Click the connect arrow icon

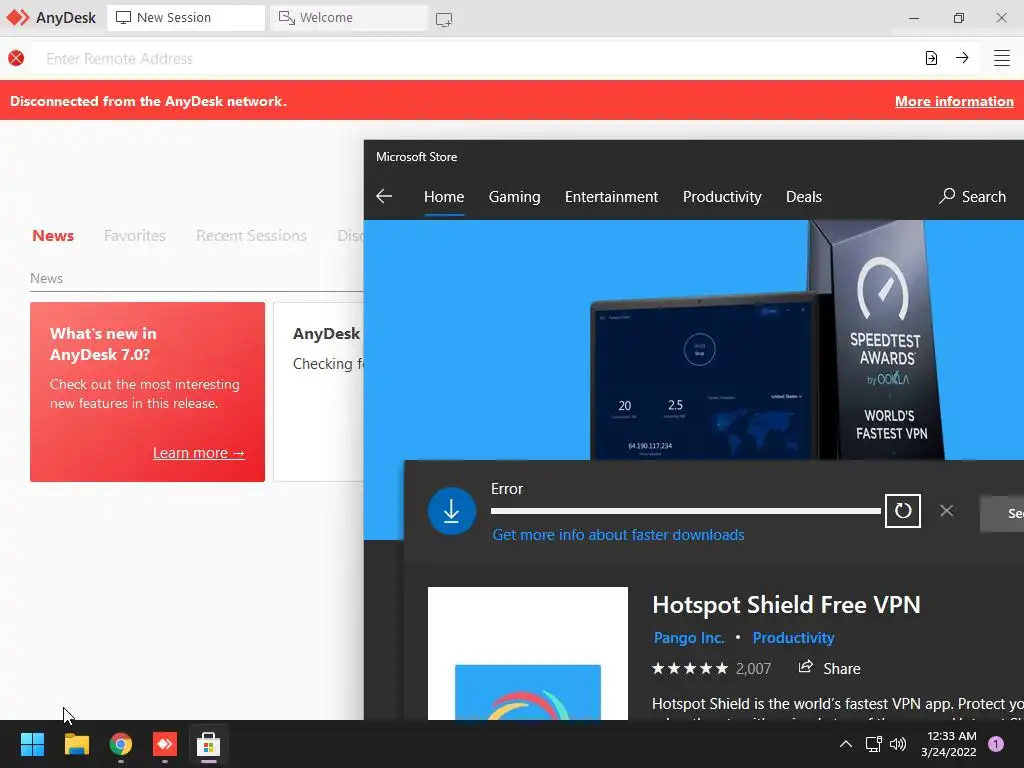[x=962, y=57]
